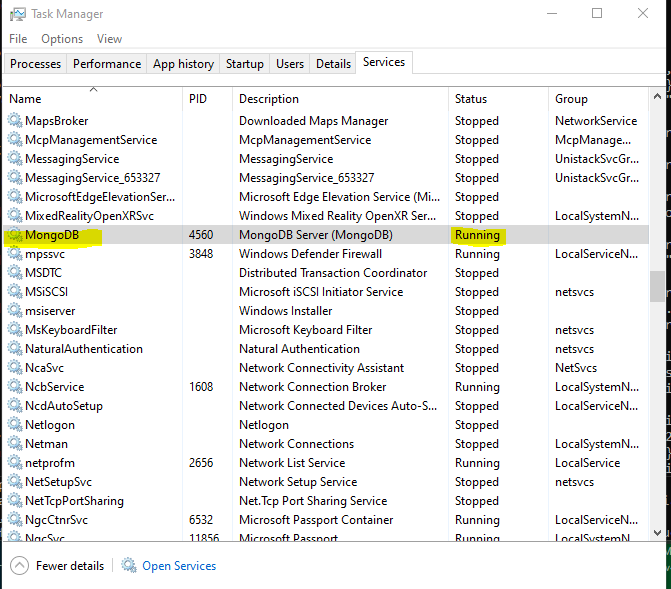The width and height of the screenshot is (671, 589).
Task: Sort services by Status column header
Action: click(x=471, y=99)
